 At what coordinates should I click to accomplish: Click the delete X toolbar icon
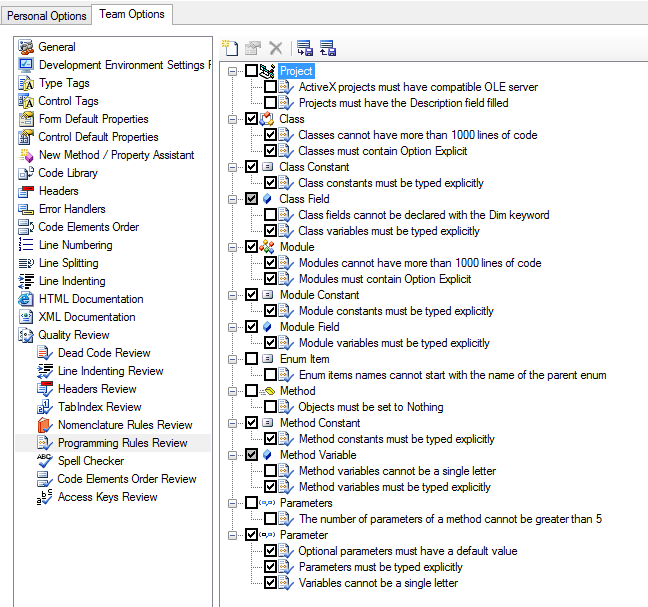click(x=276, y=48)
